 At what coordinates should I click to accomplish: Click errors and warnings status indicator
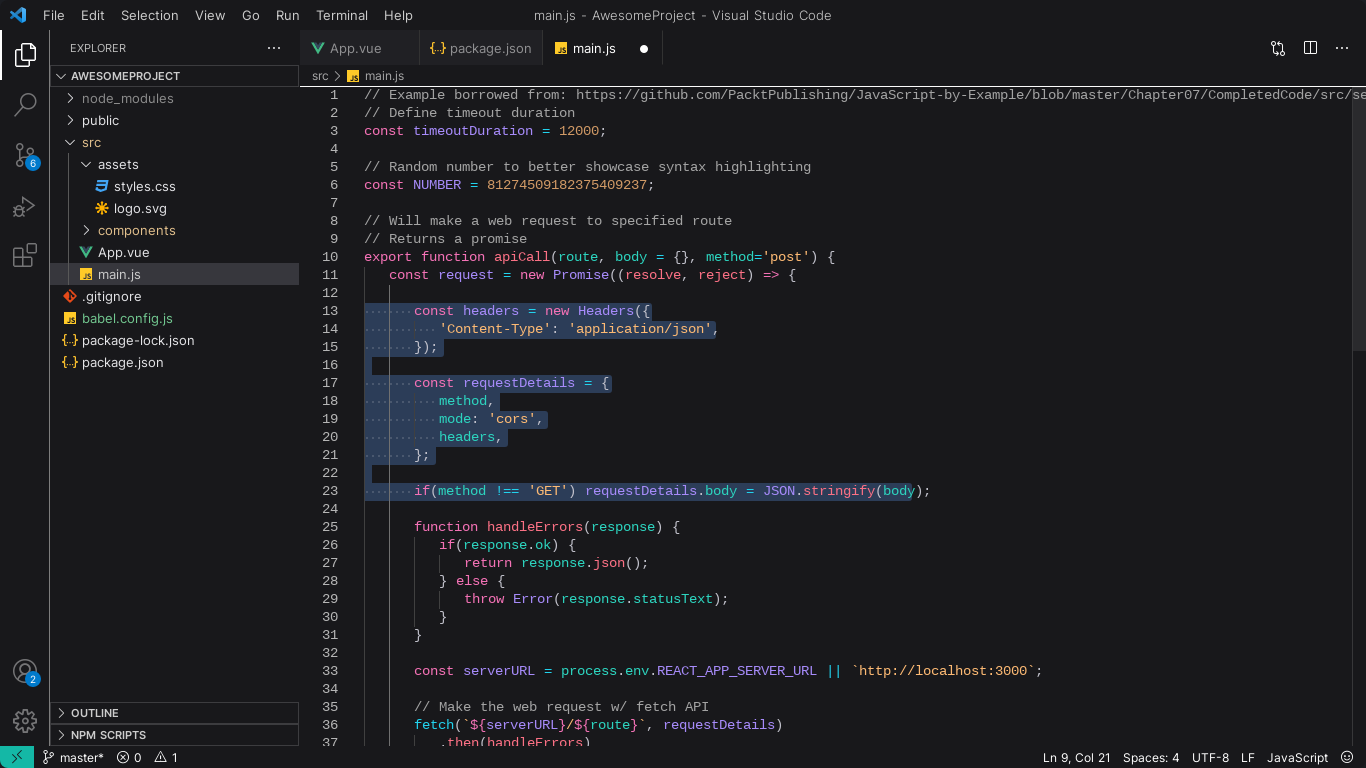(147, 757)
